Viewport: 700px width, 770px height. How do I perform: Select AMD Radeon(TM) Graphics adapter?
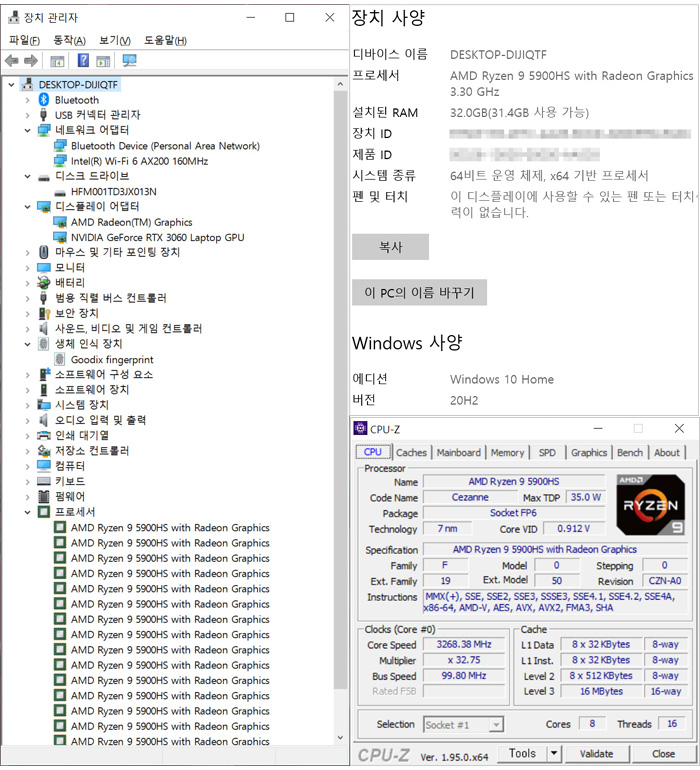(131, 222)
